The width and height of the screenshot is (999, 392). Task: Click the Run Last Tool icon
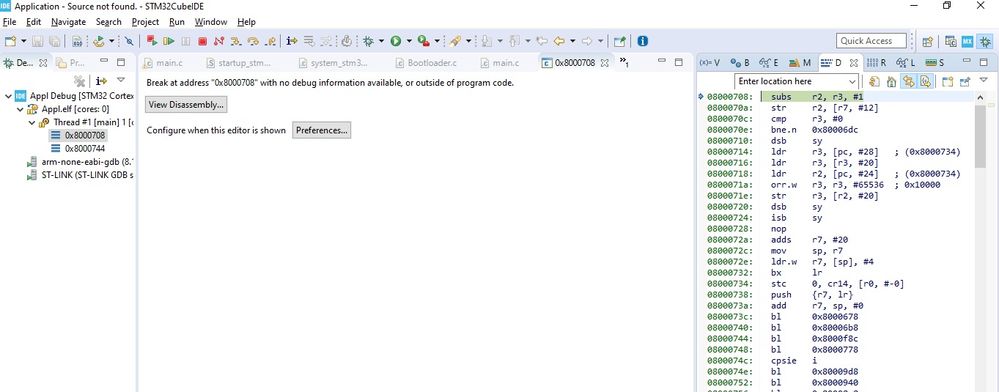point(423,41)
